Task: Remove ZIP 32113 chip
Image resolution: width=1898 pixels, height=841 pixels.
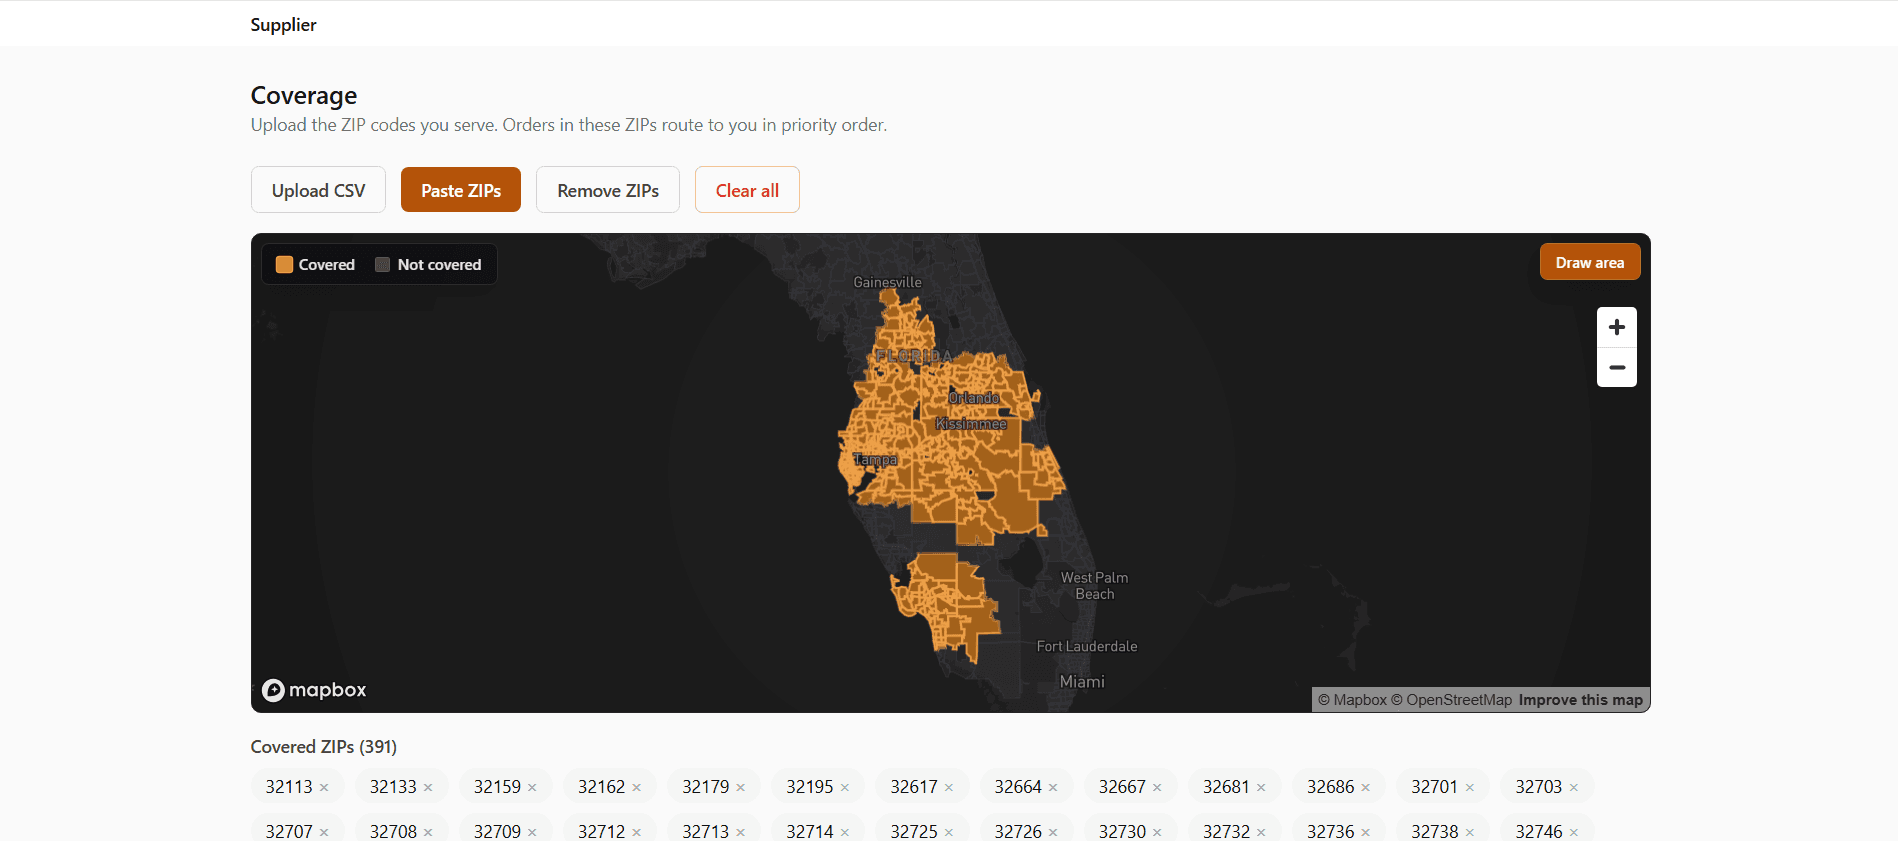Action: [324, 788]
